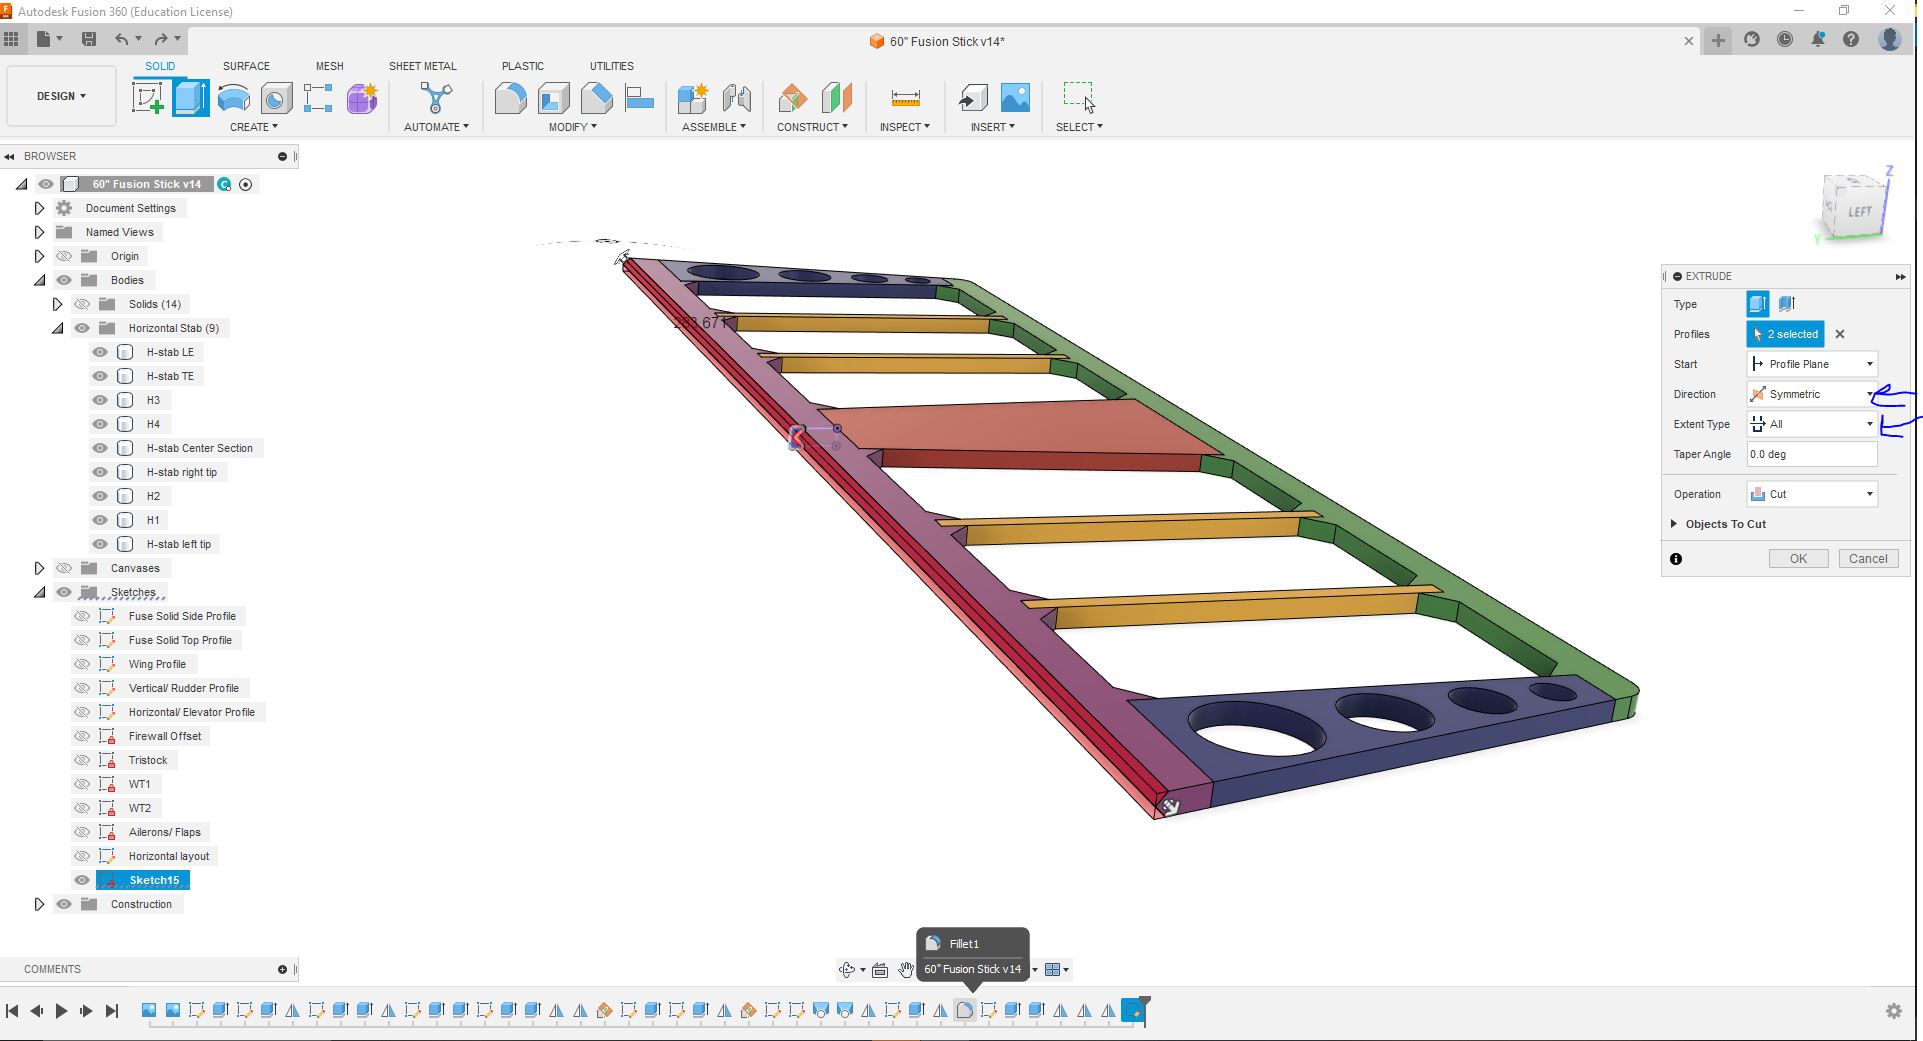Image resolution: width=1923 pixels, height=1041 pixels.
Task: Toggle visibility of Sketch15
Action: [82, 880]
